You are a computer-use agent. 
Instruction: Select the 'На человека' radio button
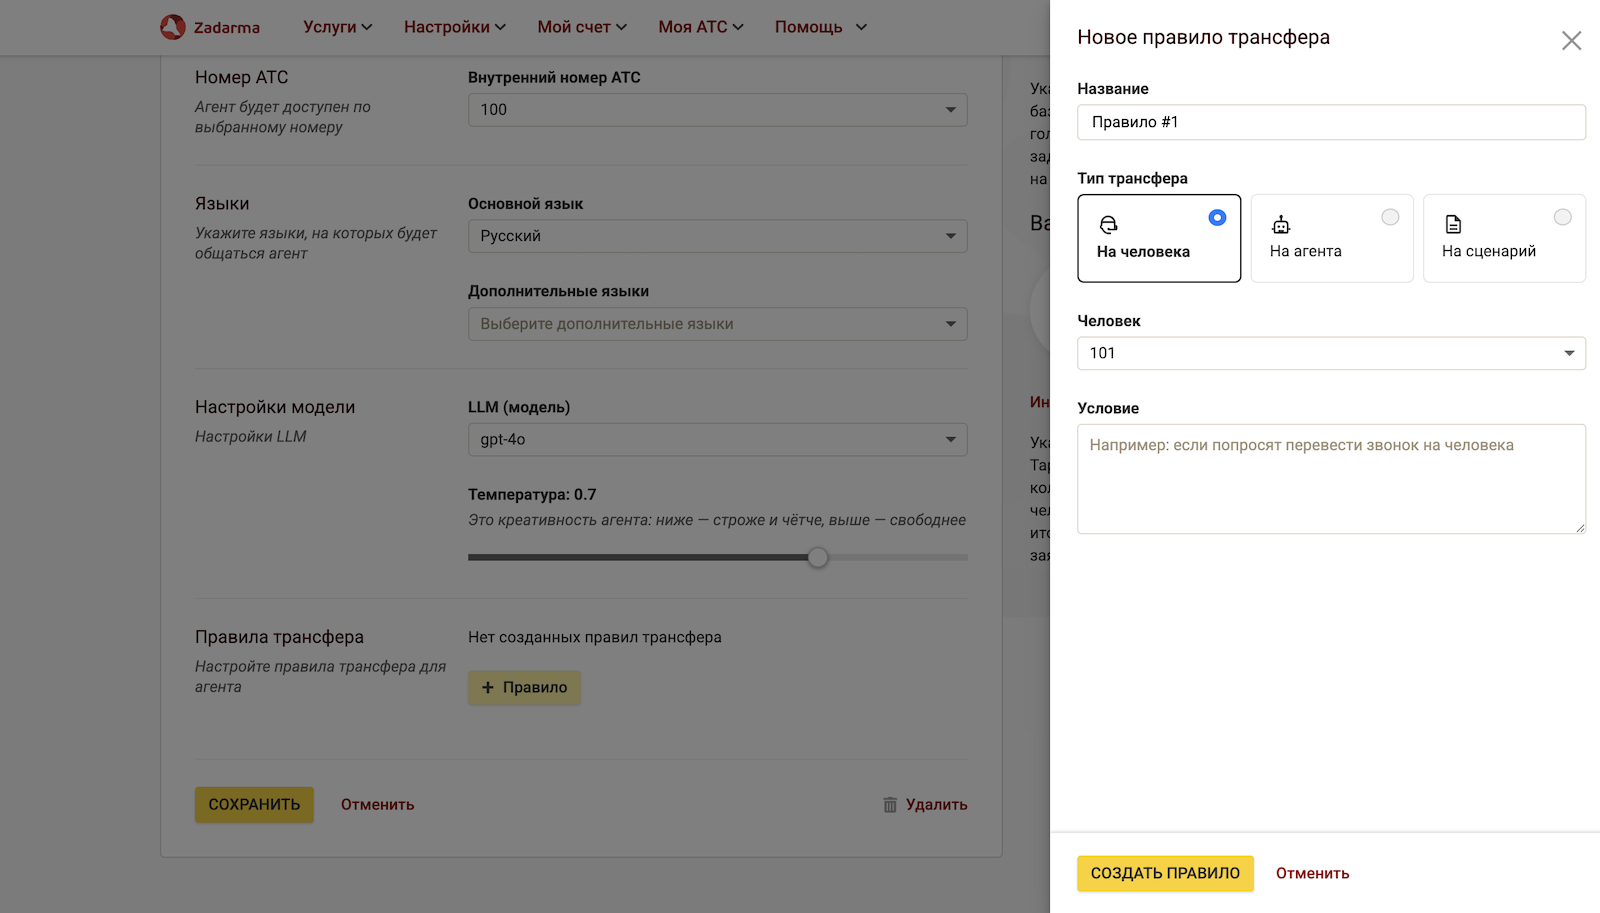click(1217, 218)
